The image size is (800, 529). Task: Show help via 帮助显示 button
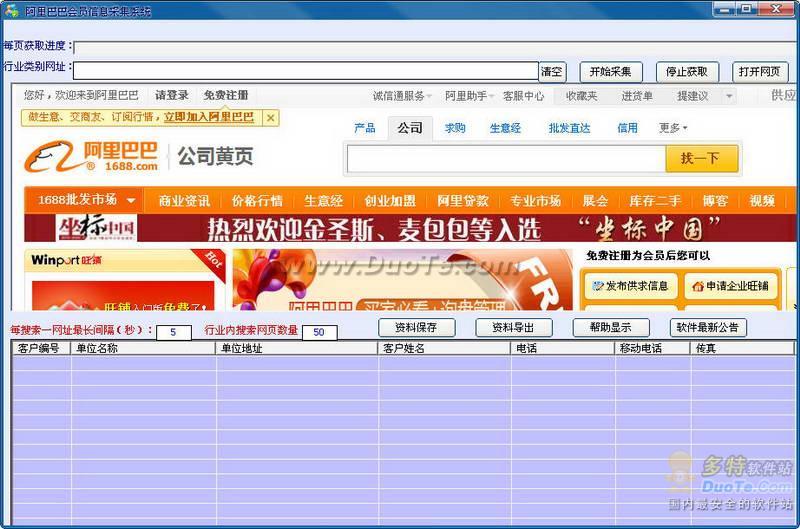pyautogui.click(x=611, y=328)
